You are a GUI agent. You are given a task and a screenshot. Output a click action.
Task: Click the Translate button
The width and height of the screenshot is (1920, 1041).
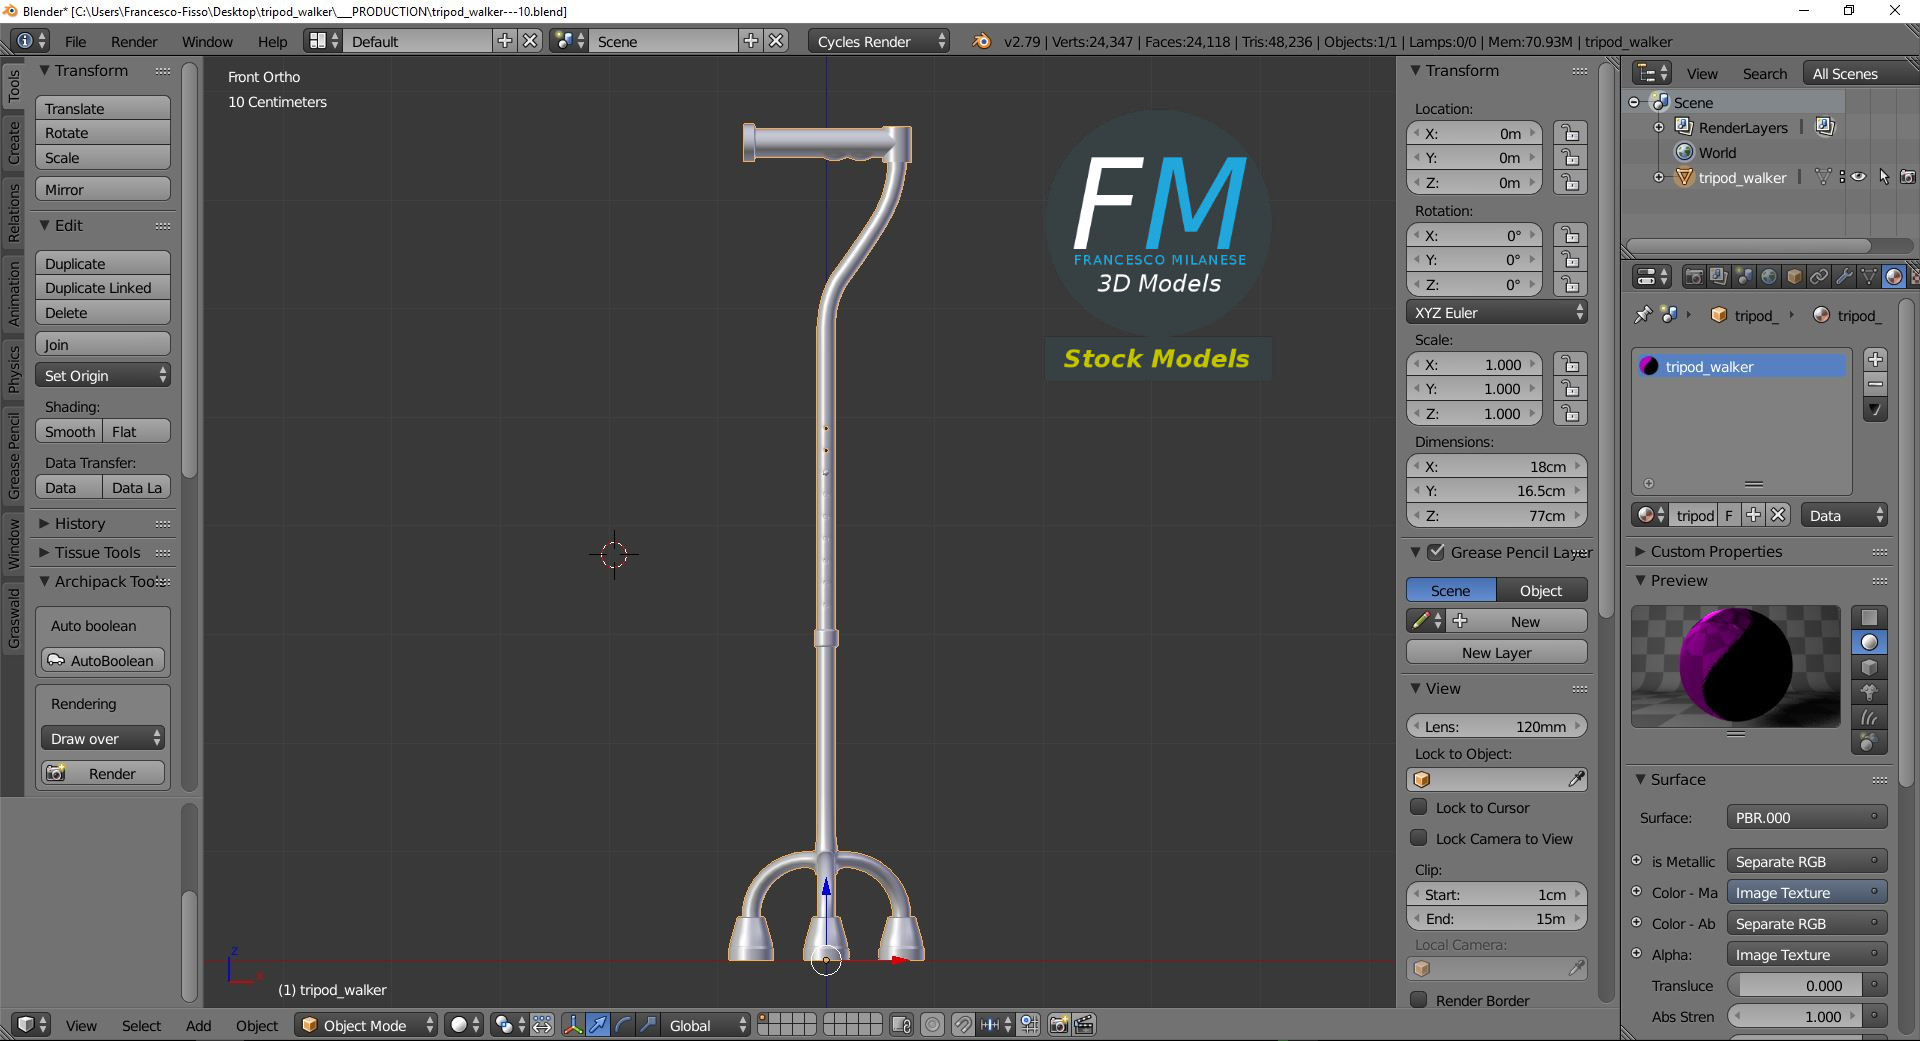pyautogui.click(x=103, y=108)
